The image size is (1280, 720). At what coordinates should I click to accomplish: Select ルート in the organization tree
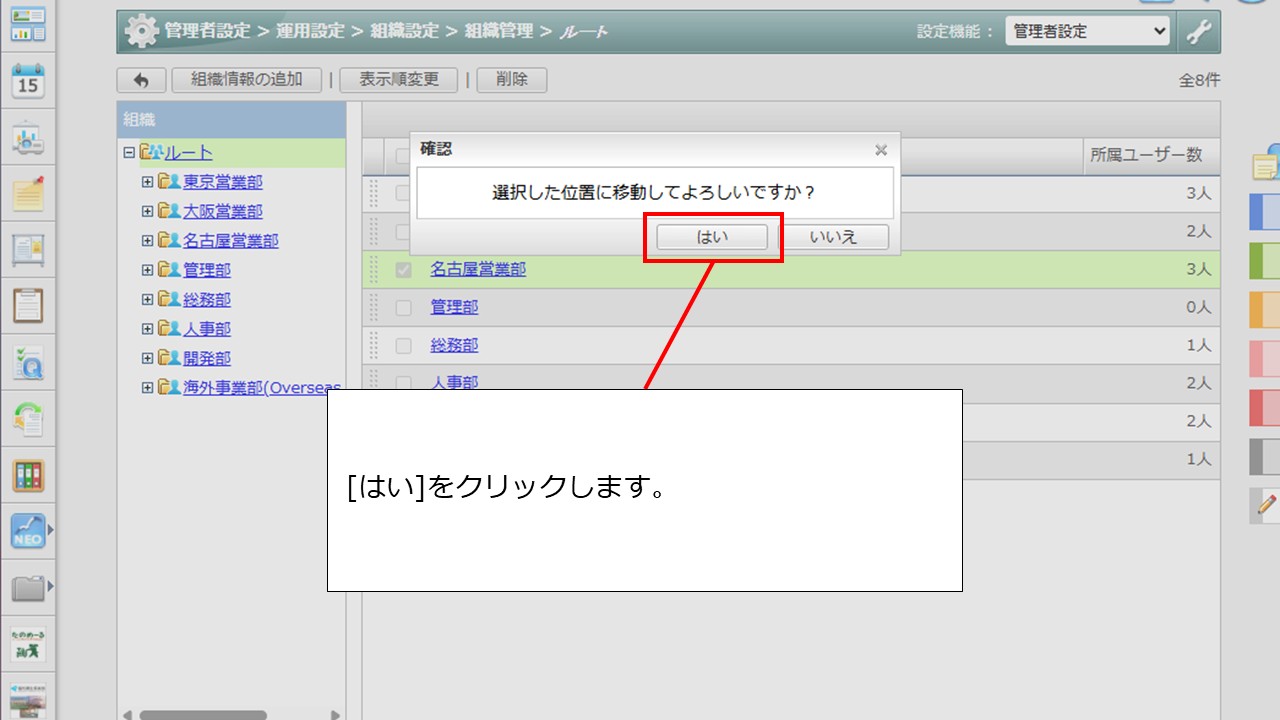(188, 153)
